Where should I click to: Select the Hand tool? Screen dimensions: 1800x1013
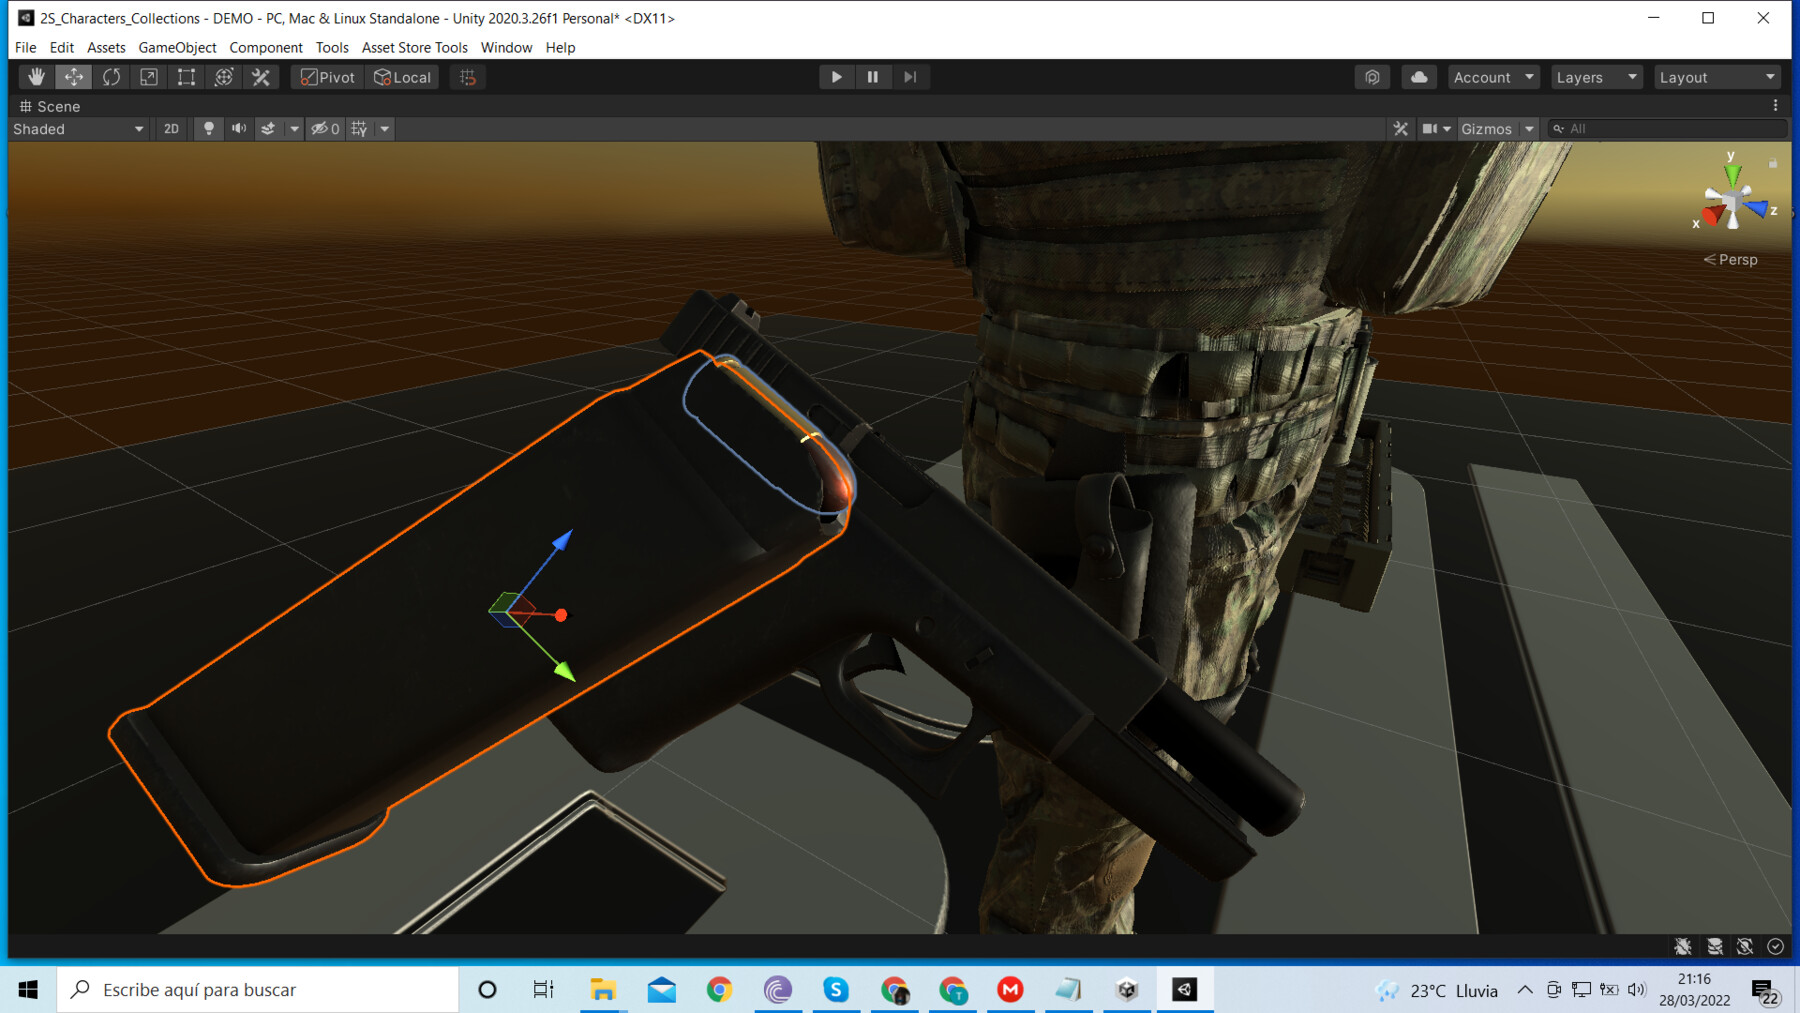click(x=36, y=77)
